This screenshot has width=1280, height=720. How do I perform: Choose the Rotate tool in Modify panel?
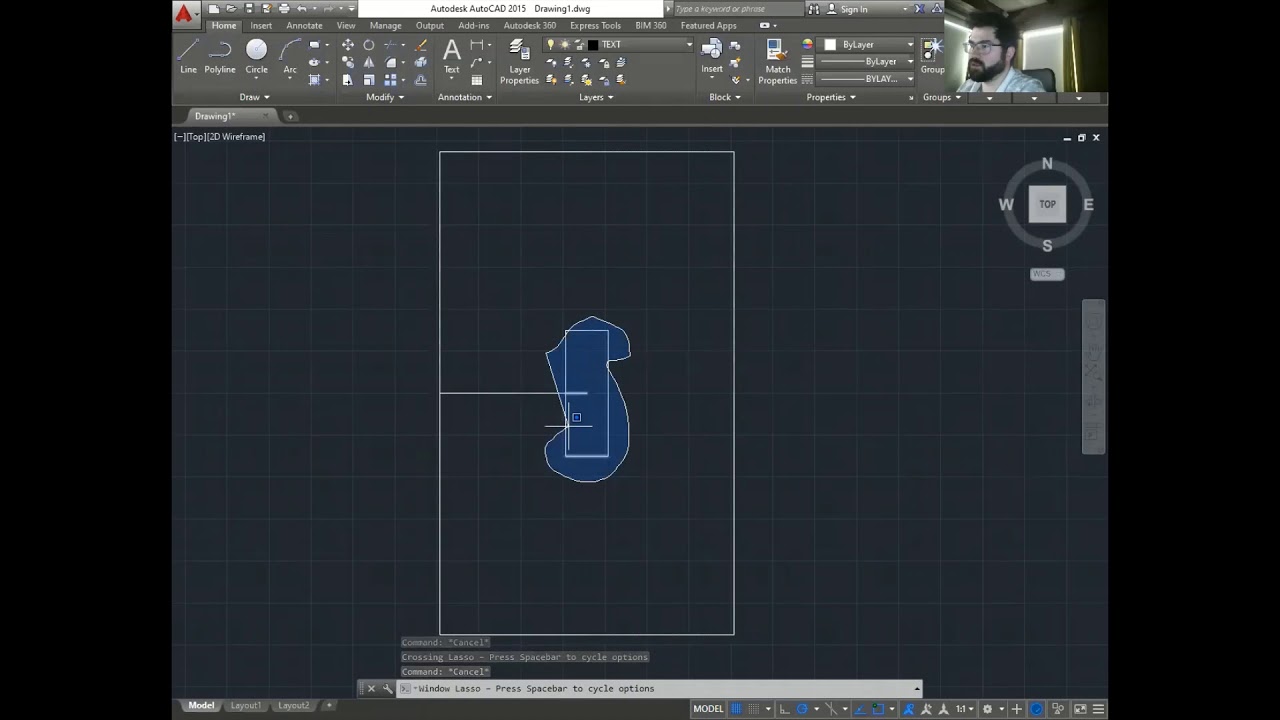tap(369, 45)
